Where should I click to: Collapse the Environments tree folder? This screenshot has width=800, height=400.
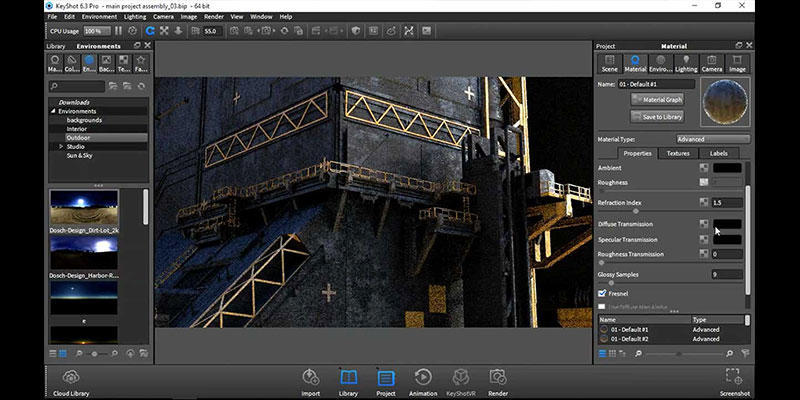click(53, 111)
